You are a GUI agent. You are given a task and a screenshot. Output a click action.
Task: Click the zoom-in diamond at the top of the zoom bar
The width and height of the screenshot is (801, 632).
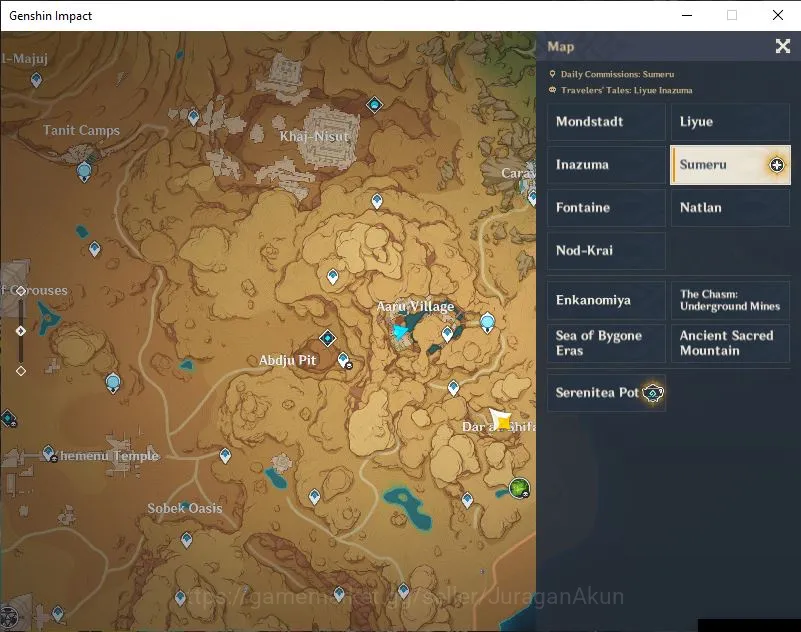[20, 291]
